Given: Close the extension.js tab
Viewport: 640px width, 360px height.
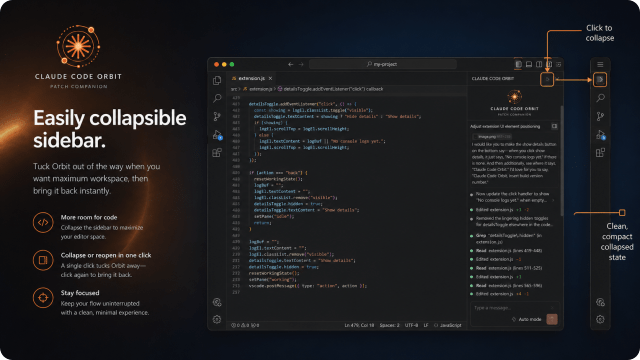Looking at the screenshot, I should [x=270, y=78].
